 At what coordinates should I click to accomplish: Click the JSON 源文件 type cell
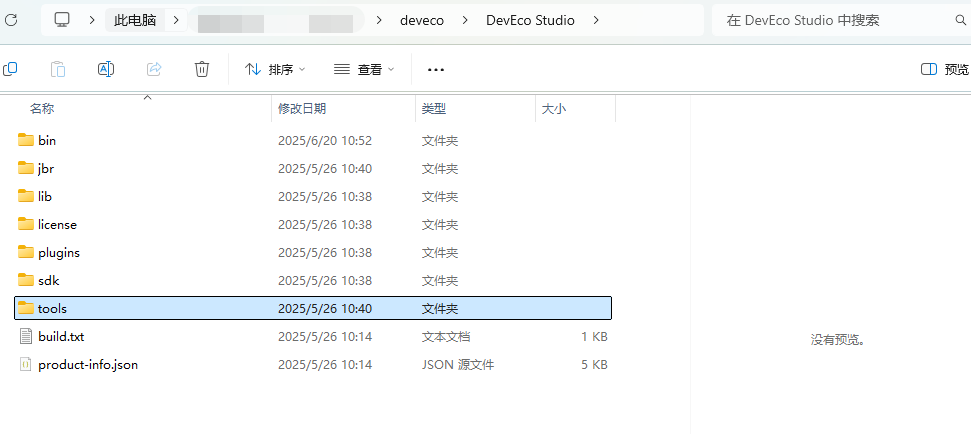pos(458,365)
